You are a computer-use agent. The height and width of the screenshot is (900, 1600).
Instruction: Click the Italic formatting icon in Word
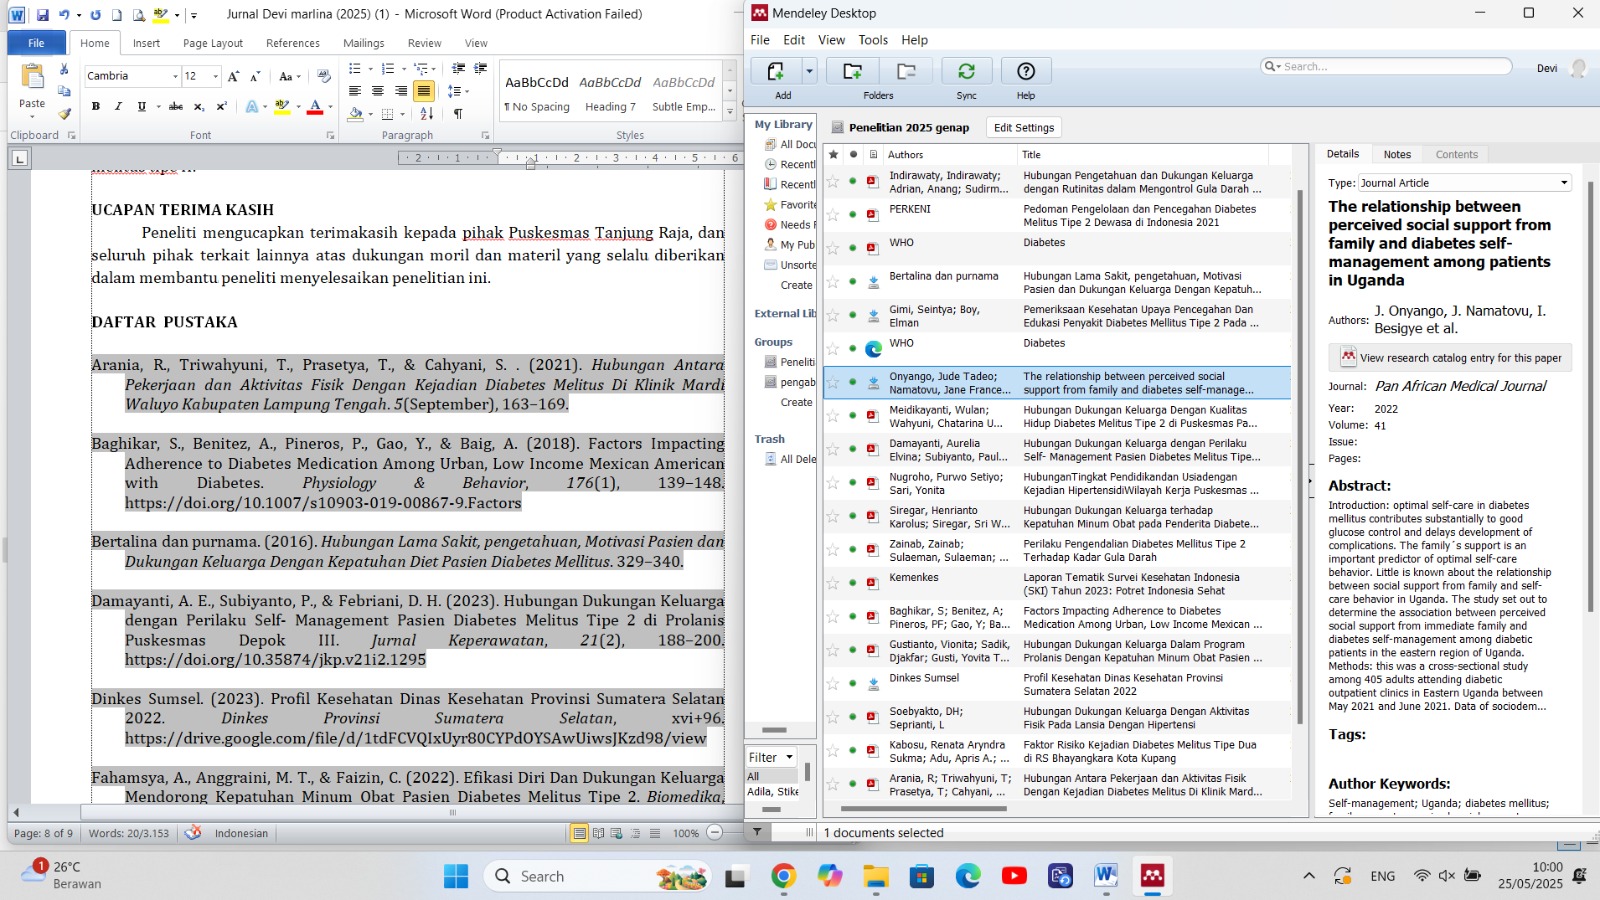point(118,106)
